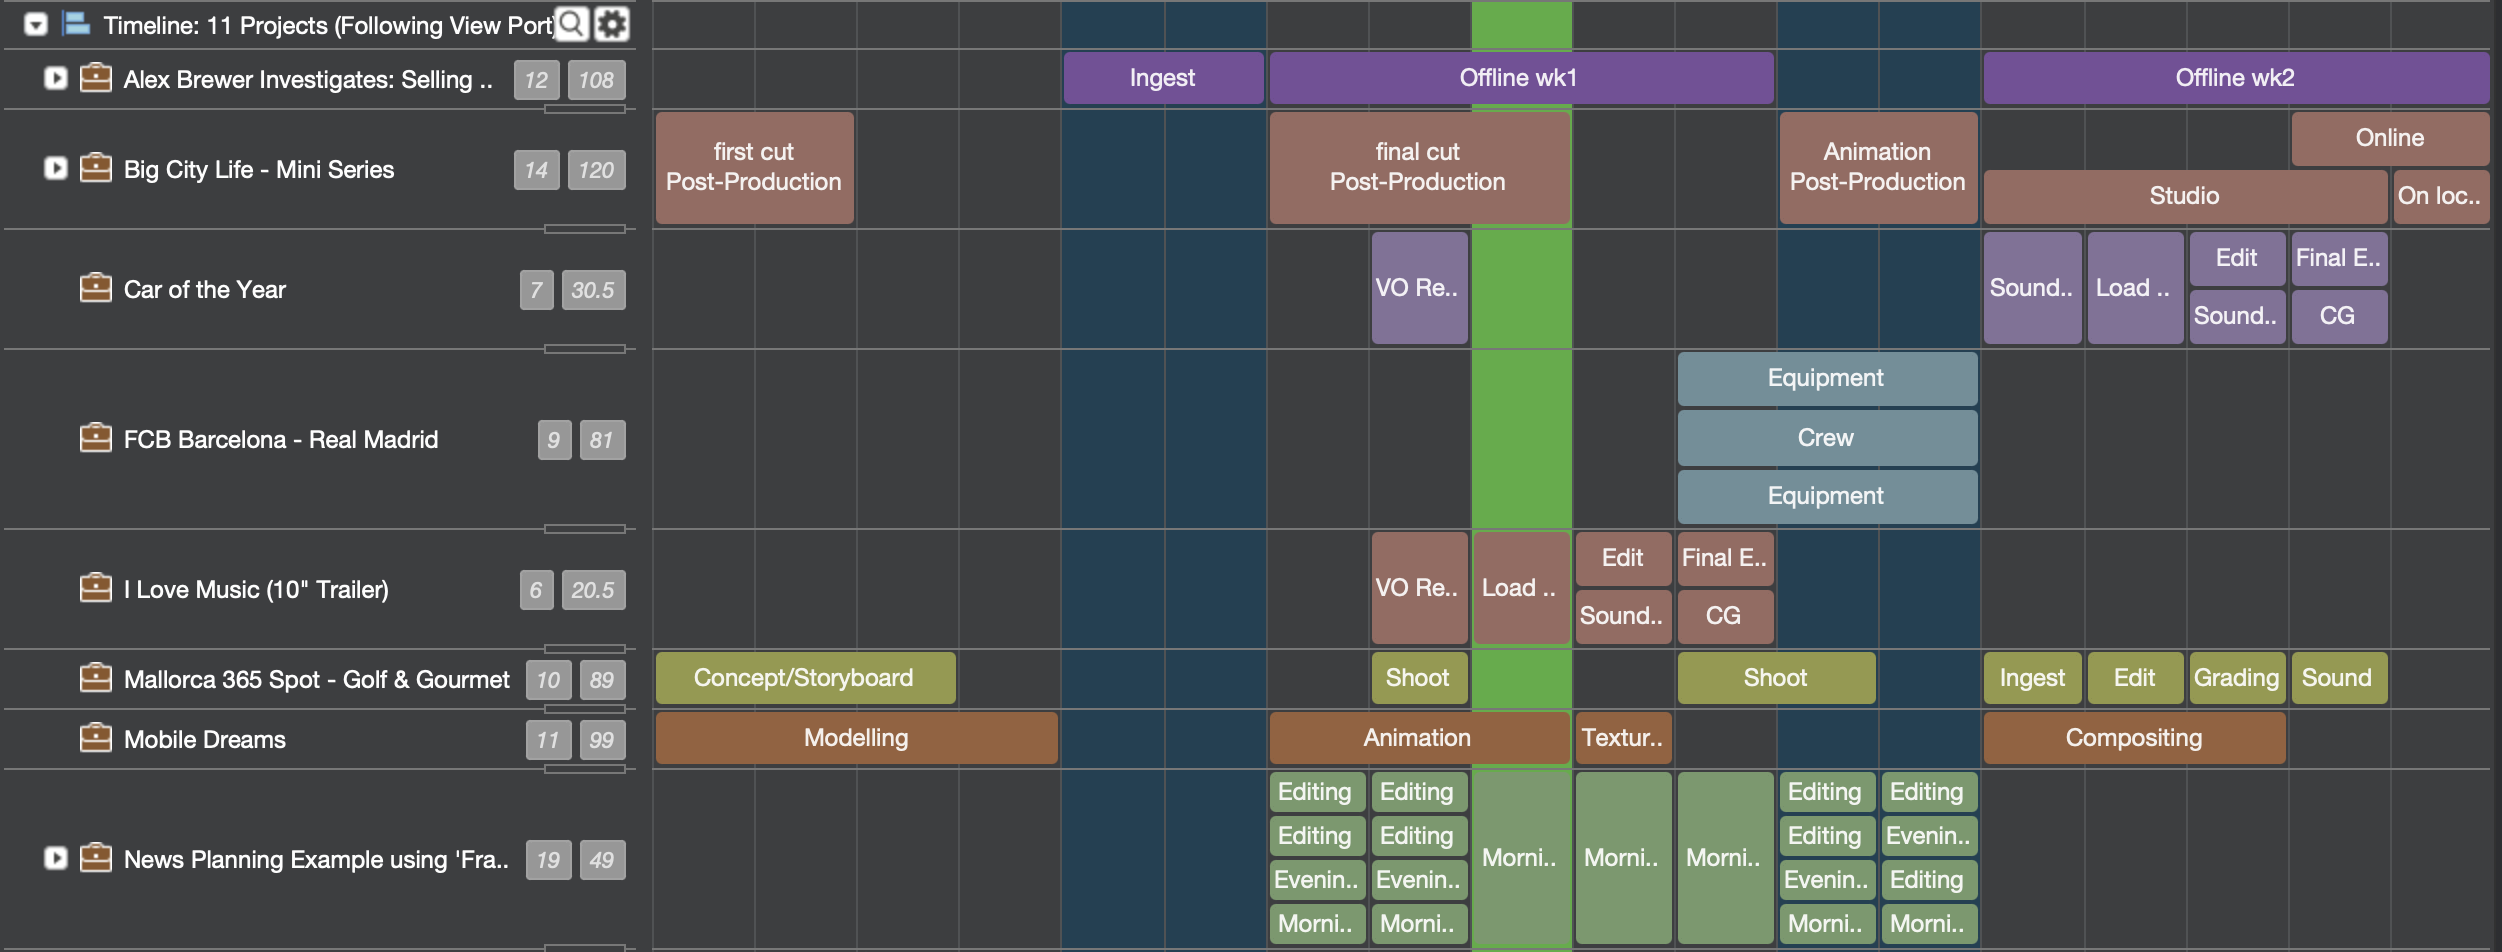The height and width of the screenshot is (952, 2502).
Task: Collapse the Timeline 11 Projects header
Action: (x=36, y=24)
